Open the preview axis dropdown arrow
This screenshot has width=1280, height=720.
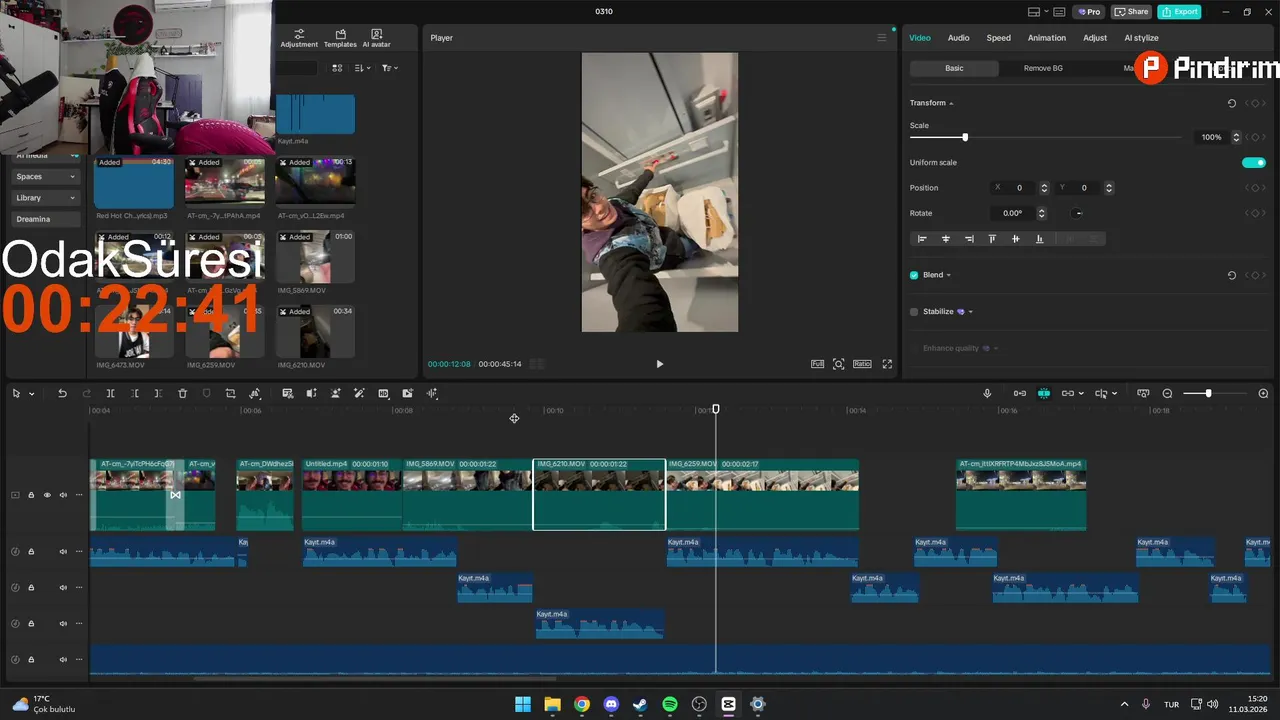[x=1115, y=394]
